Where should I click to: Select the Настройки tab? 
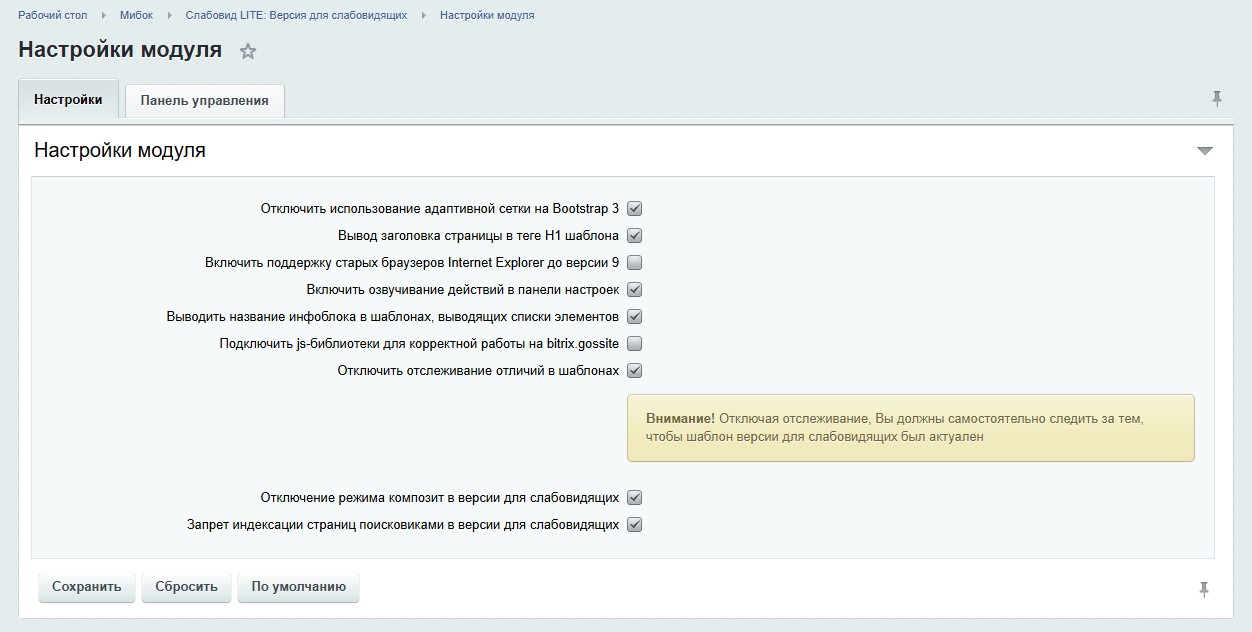[68, 100]
